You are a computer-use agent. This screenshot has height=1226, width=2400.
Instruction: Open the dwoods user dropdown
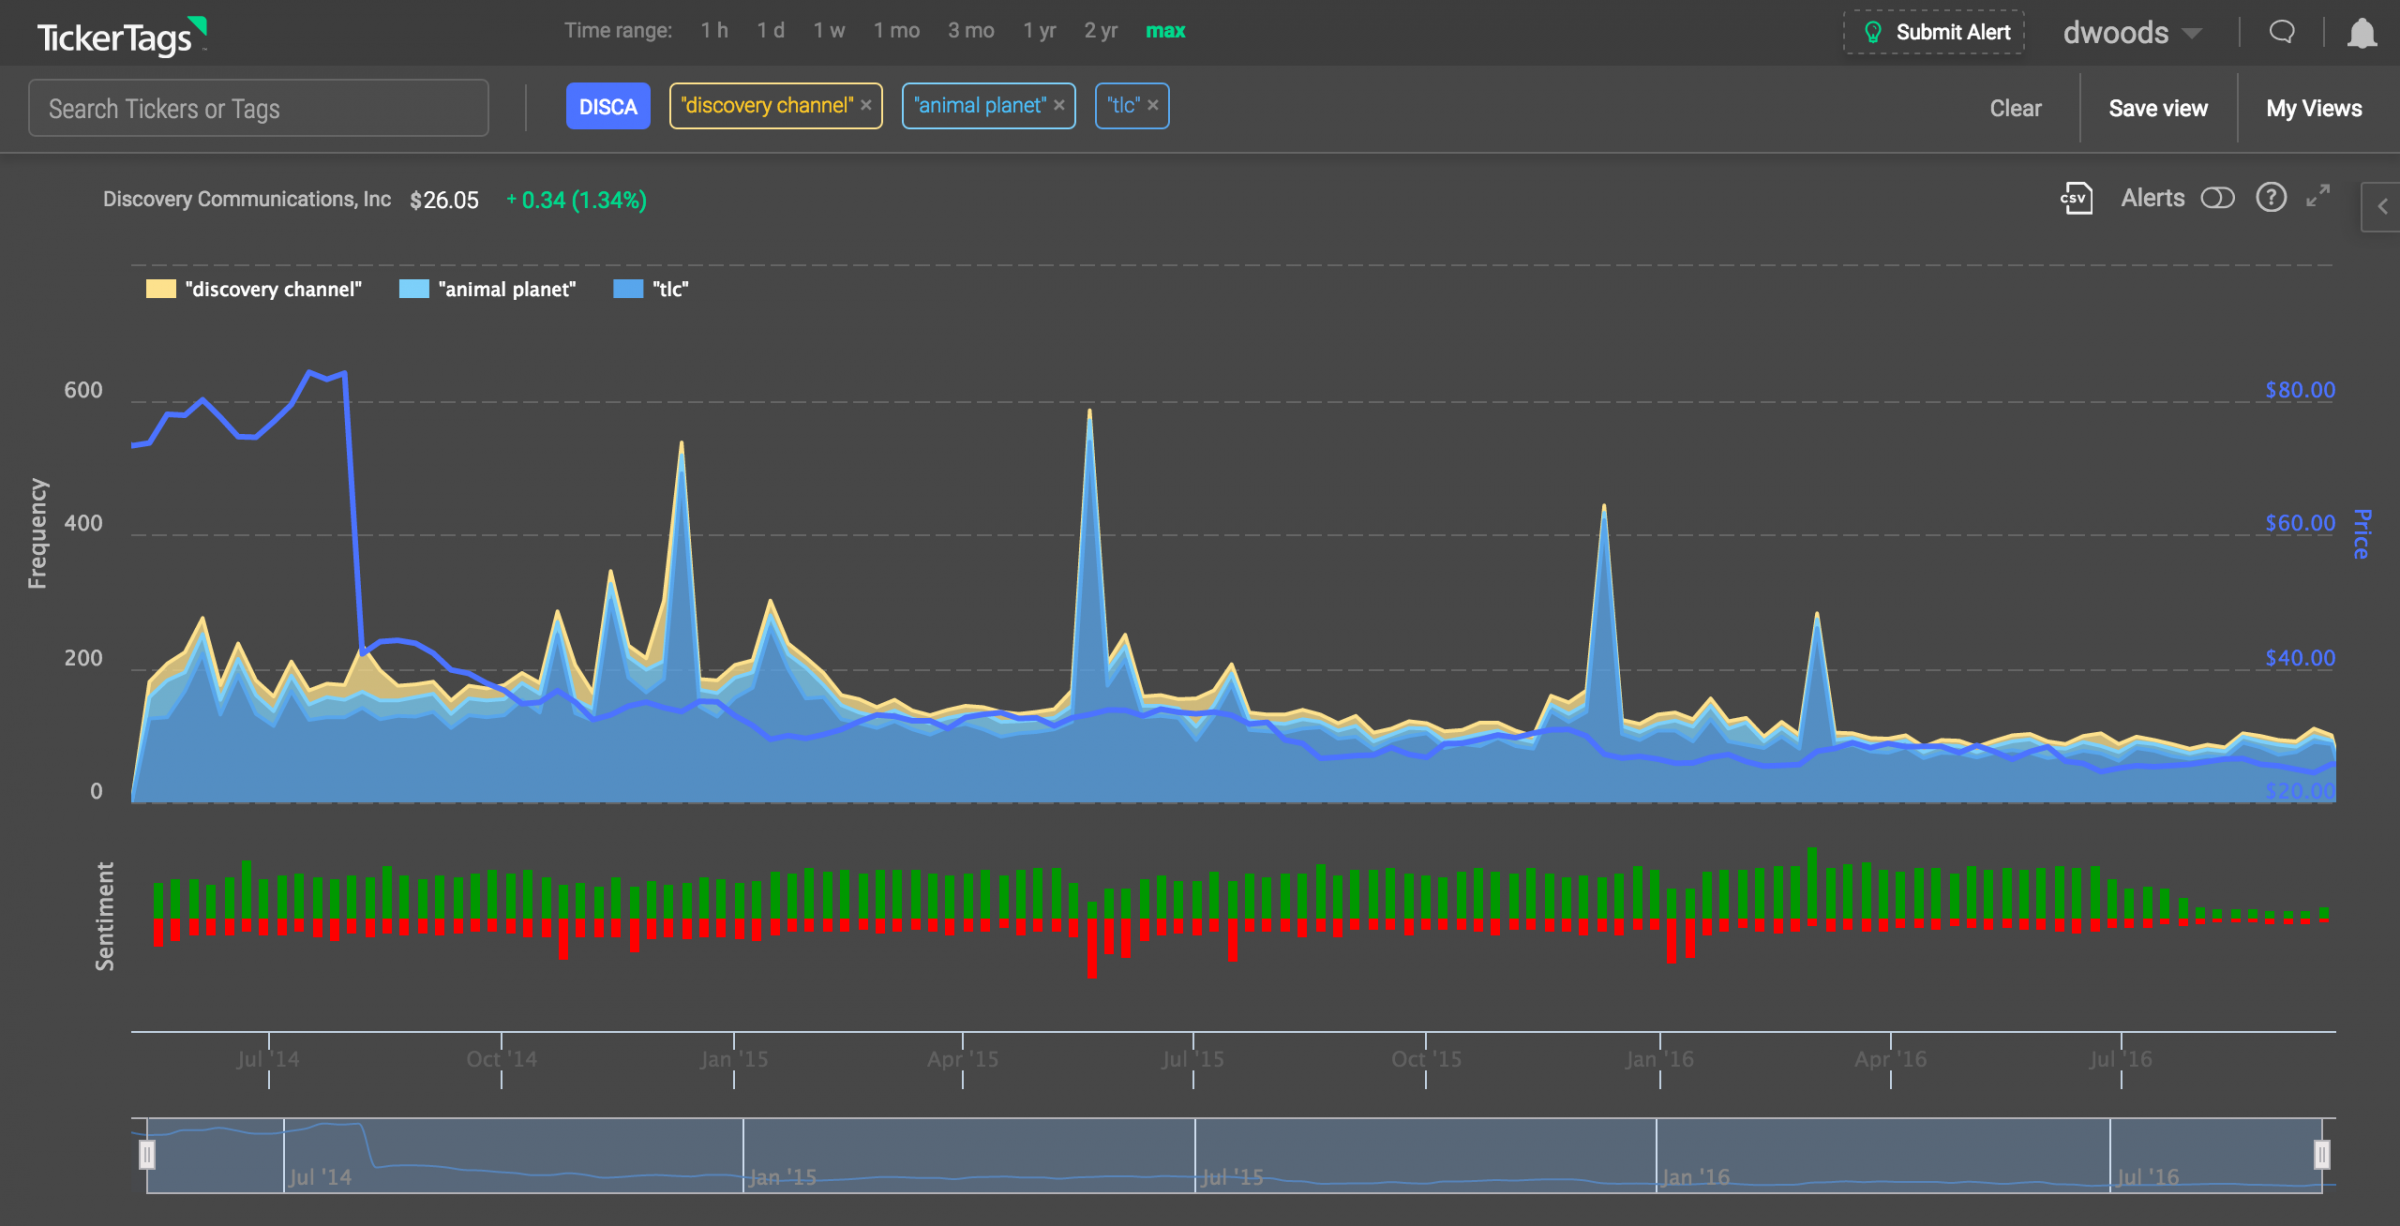click(x=2132, y=33)
